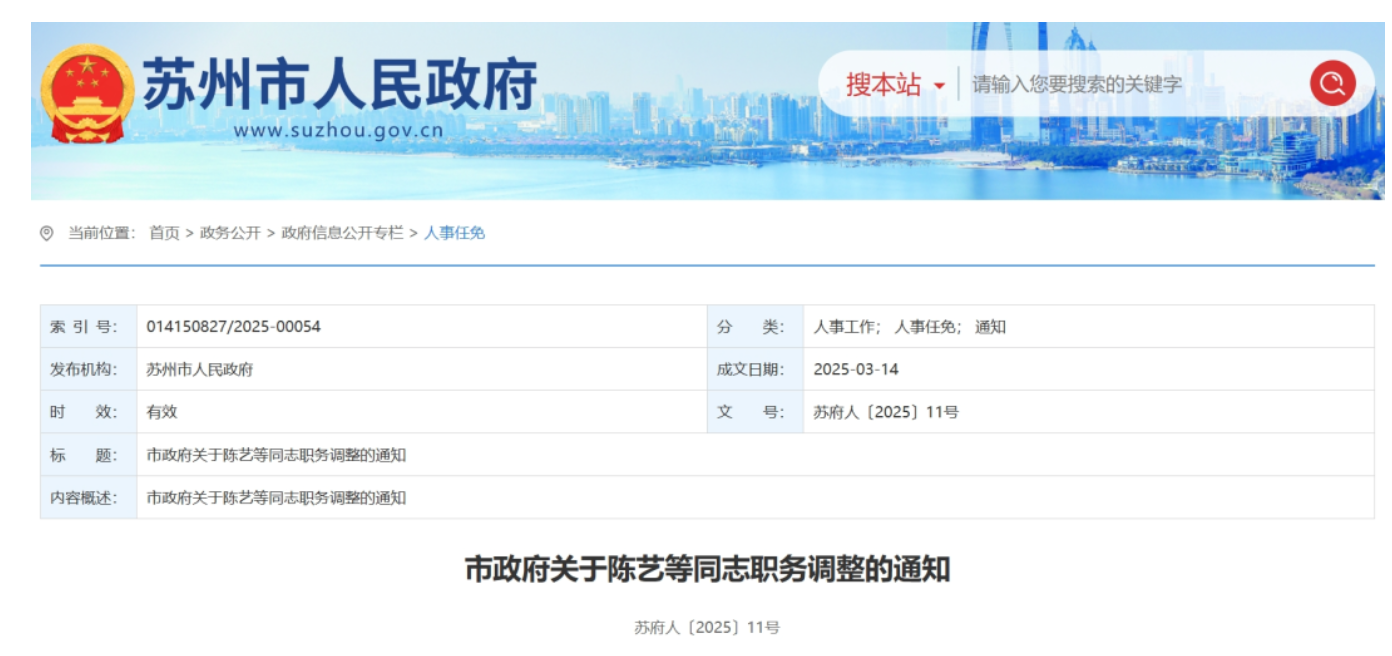Click the 内容概述 label cell

(x=88, y=497)
